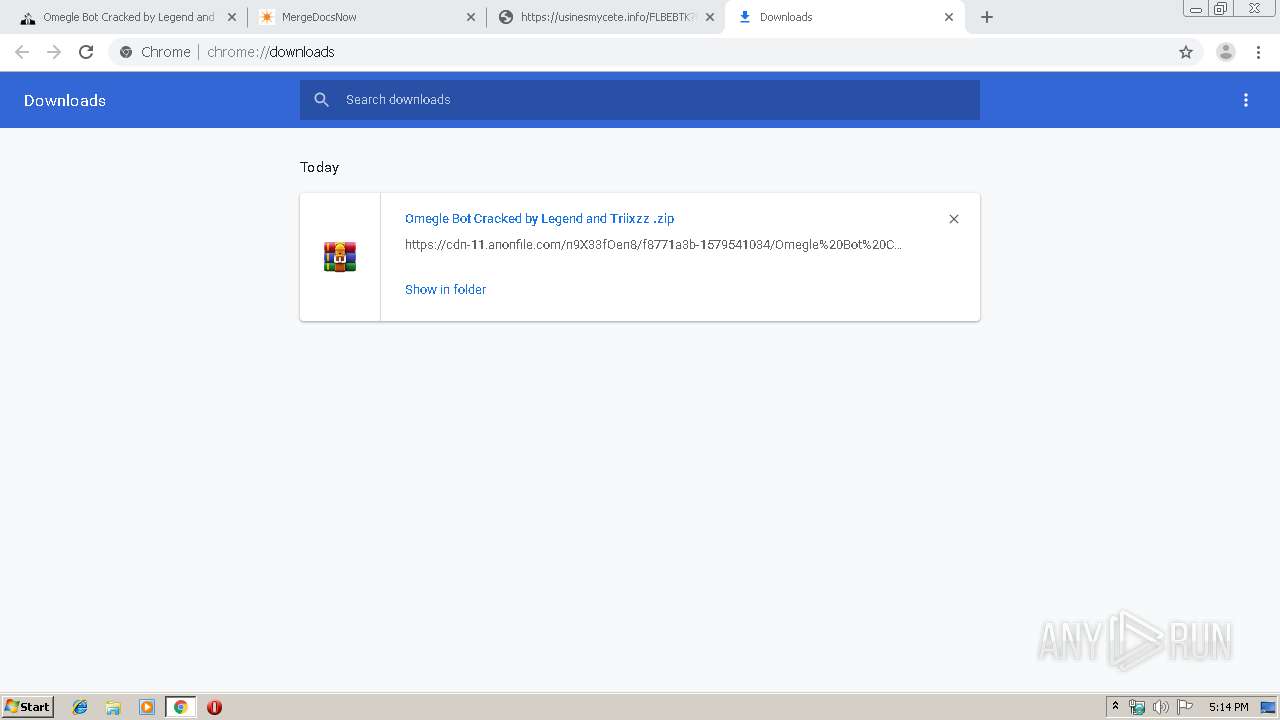The width and height of the screenshot is (1280, 720).
Task: Switch to the usinesmycete.info tab
Action: [x=605, y=17]
